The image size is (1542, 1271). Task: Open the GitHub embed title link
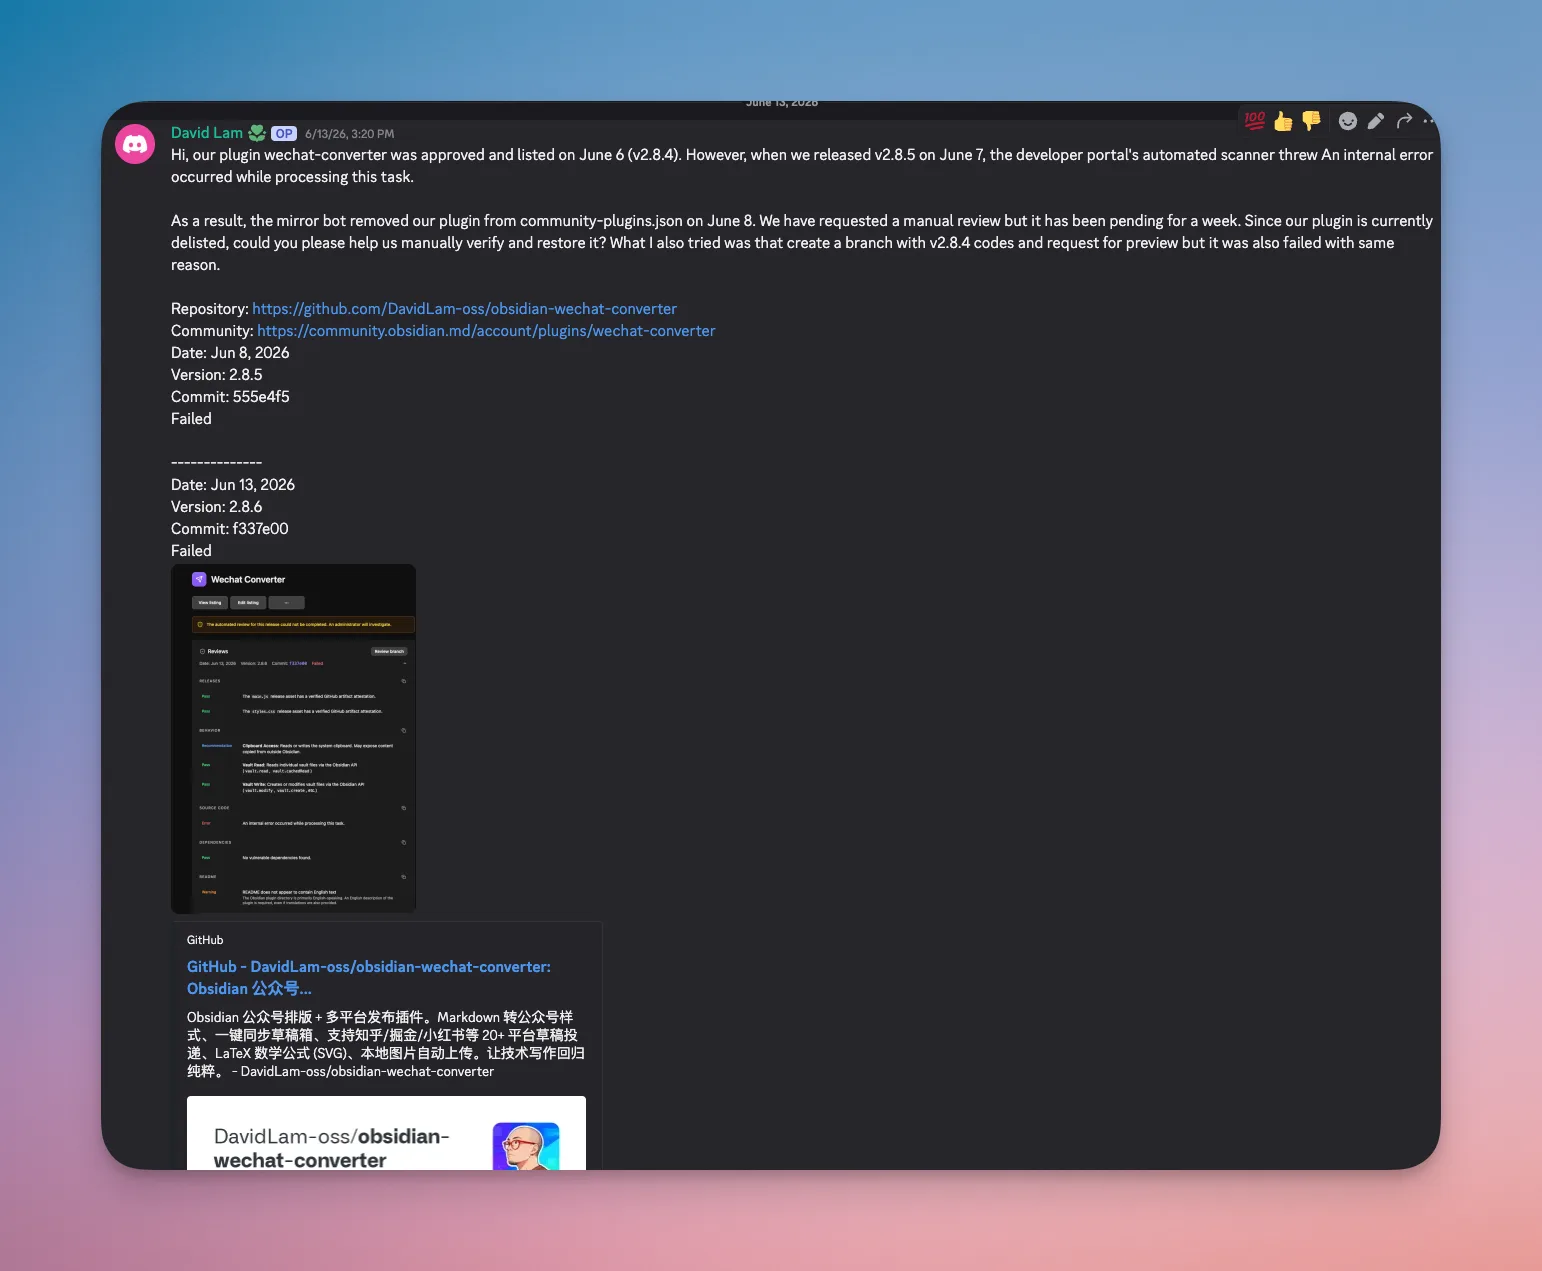point(369,978)
